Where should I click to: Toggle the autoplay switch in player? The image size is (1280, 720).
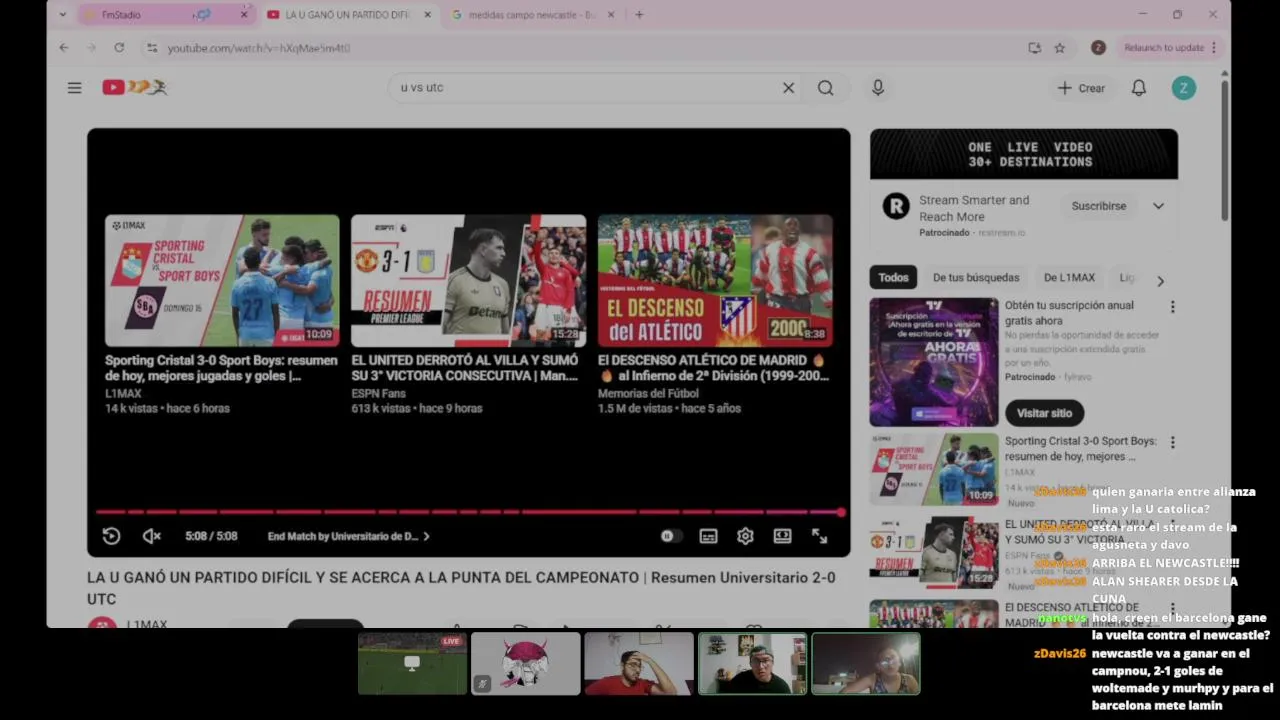point(670,536)
